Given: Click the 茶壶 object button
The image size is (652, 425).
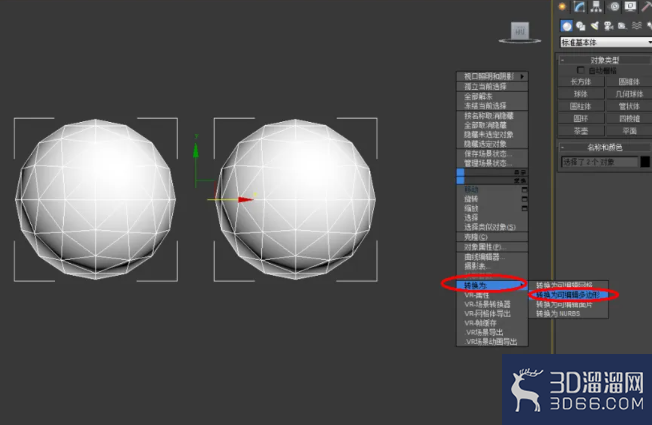Looking at the screenshot, I should point(581,131).
